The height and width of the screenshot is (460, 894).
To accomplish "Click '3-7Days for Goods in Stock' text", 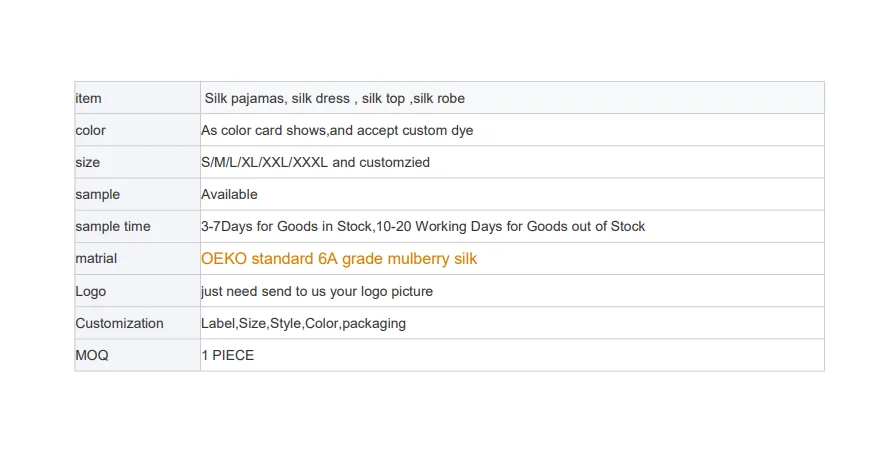I will (x=287, y=226).
